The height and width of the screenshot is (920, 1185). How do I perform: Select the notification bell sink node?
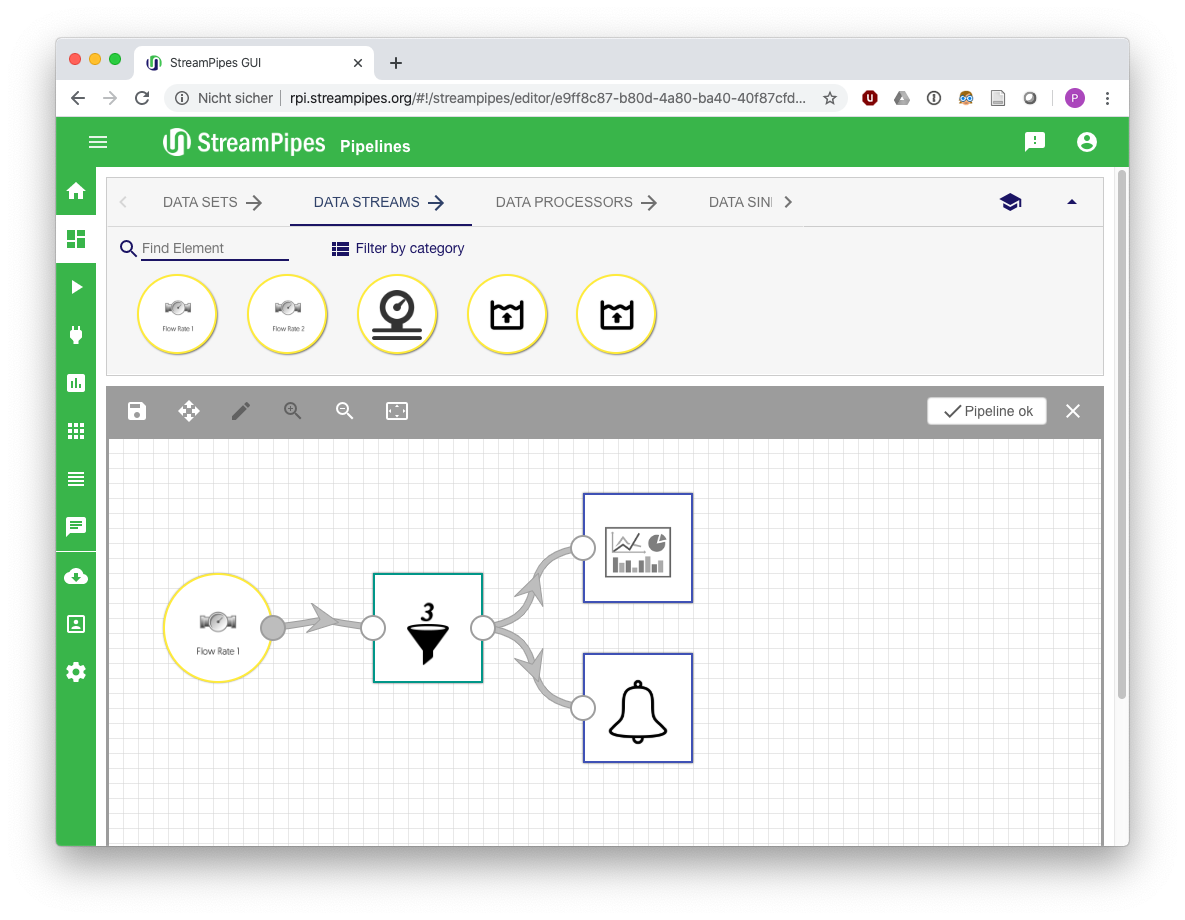(x=638, y=708)
